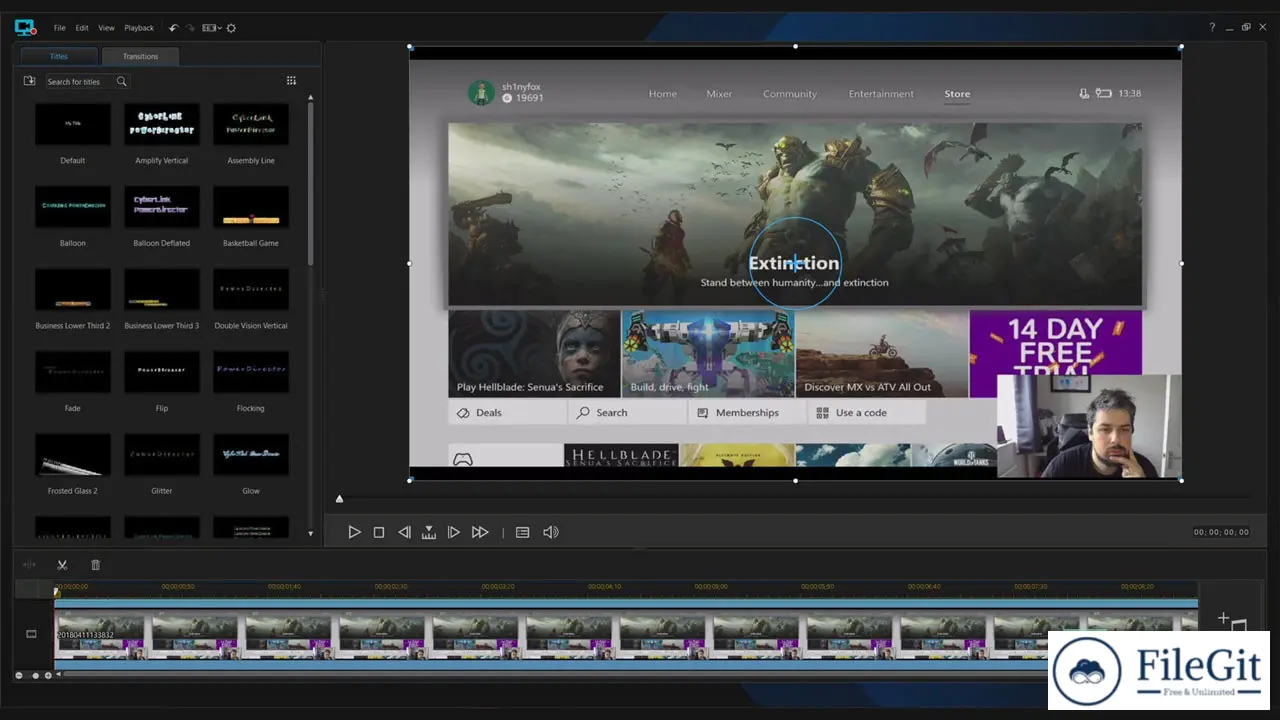Click the top-center resize handle of the preview
The width and height of the screenshot is (1280, 720).
click(795, 46)
